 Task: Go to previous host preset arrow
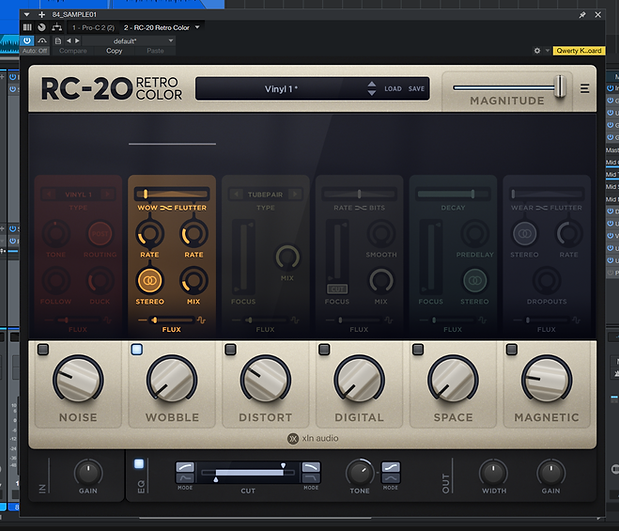[x=69, y=41]
